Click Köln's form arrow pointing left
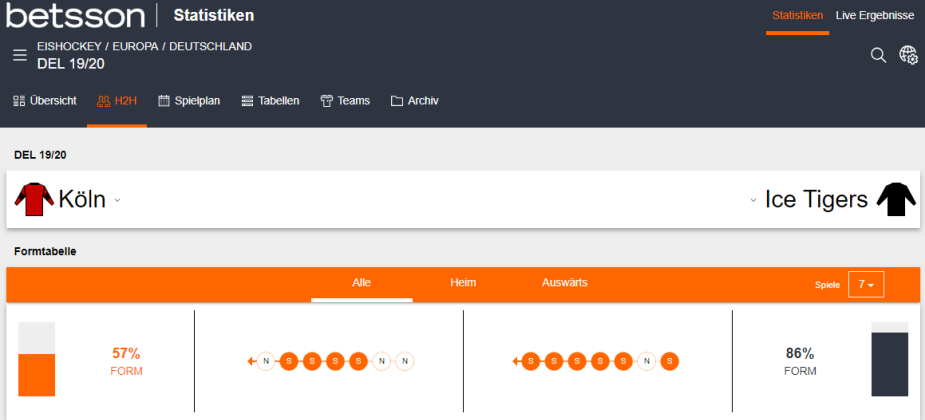This screenshot has width=925, height=420. pyautogui.click(x=251, y=360)
